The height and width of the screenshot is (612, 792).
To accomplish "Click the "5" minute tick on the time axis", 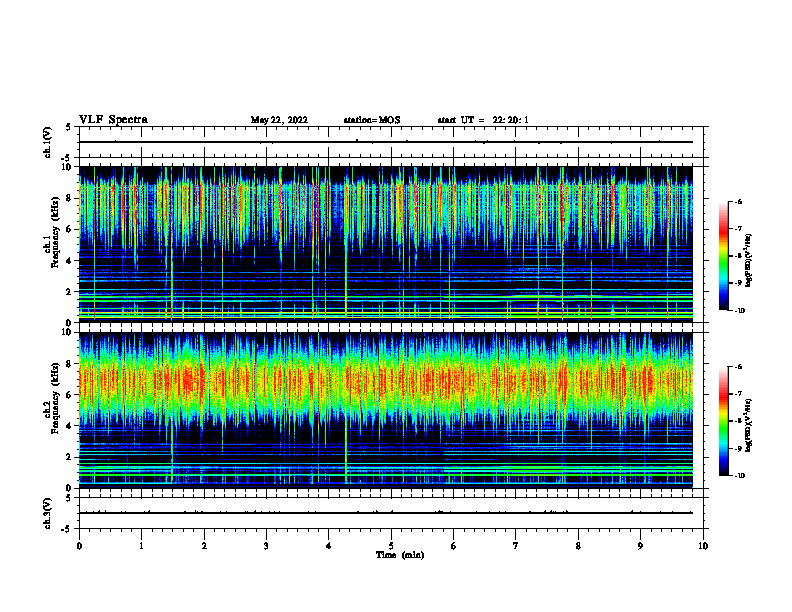I will [391, 546].
